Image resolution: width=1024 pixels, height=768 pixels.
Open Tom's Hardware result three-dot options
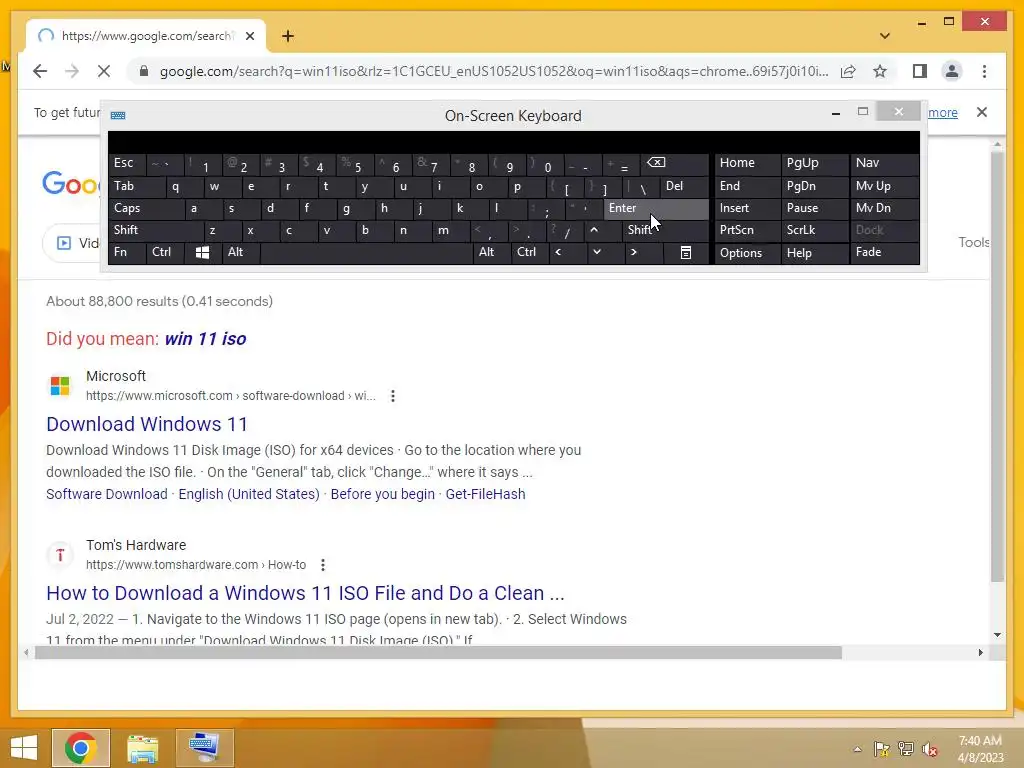click(x=323, y=565)
